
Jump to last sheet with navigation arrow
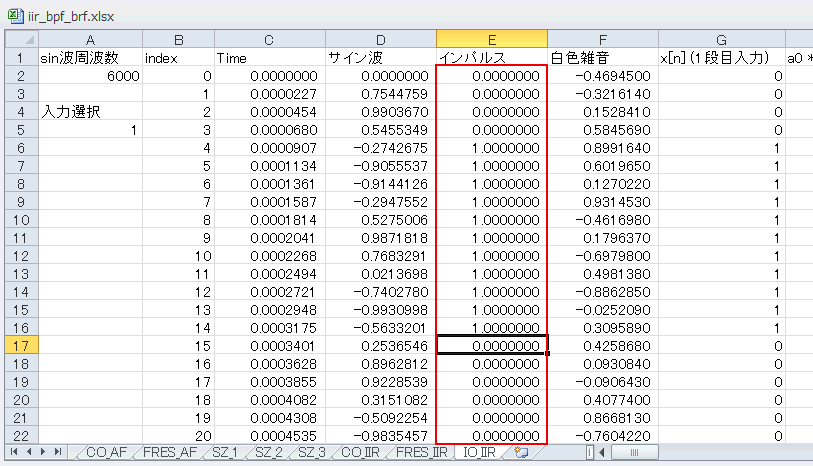58,452
